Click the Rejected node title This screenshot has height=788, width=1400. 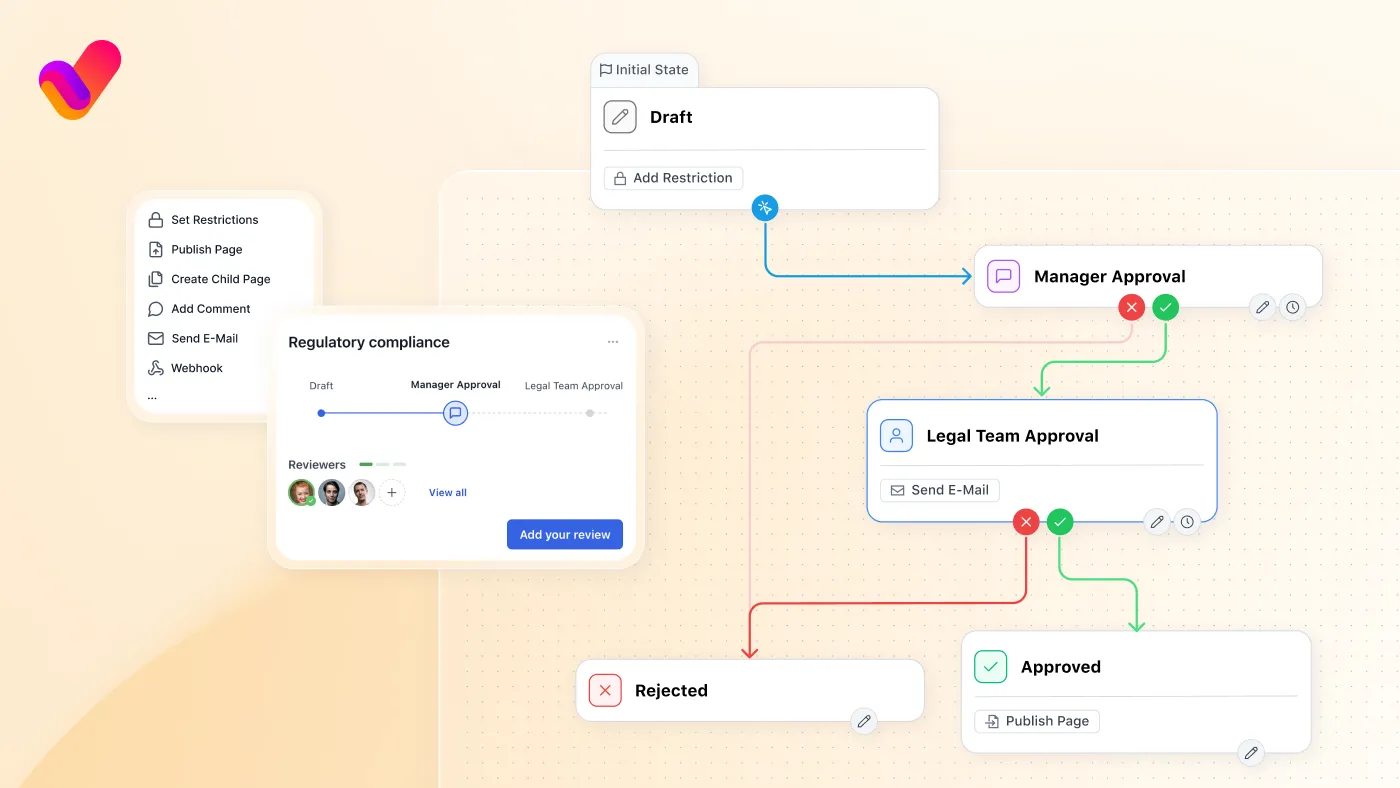click(671, 690)
